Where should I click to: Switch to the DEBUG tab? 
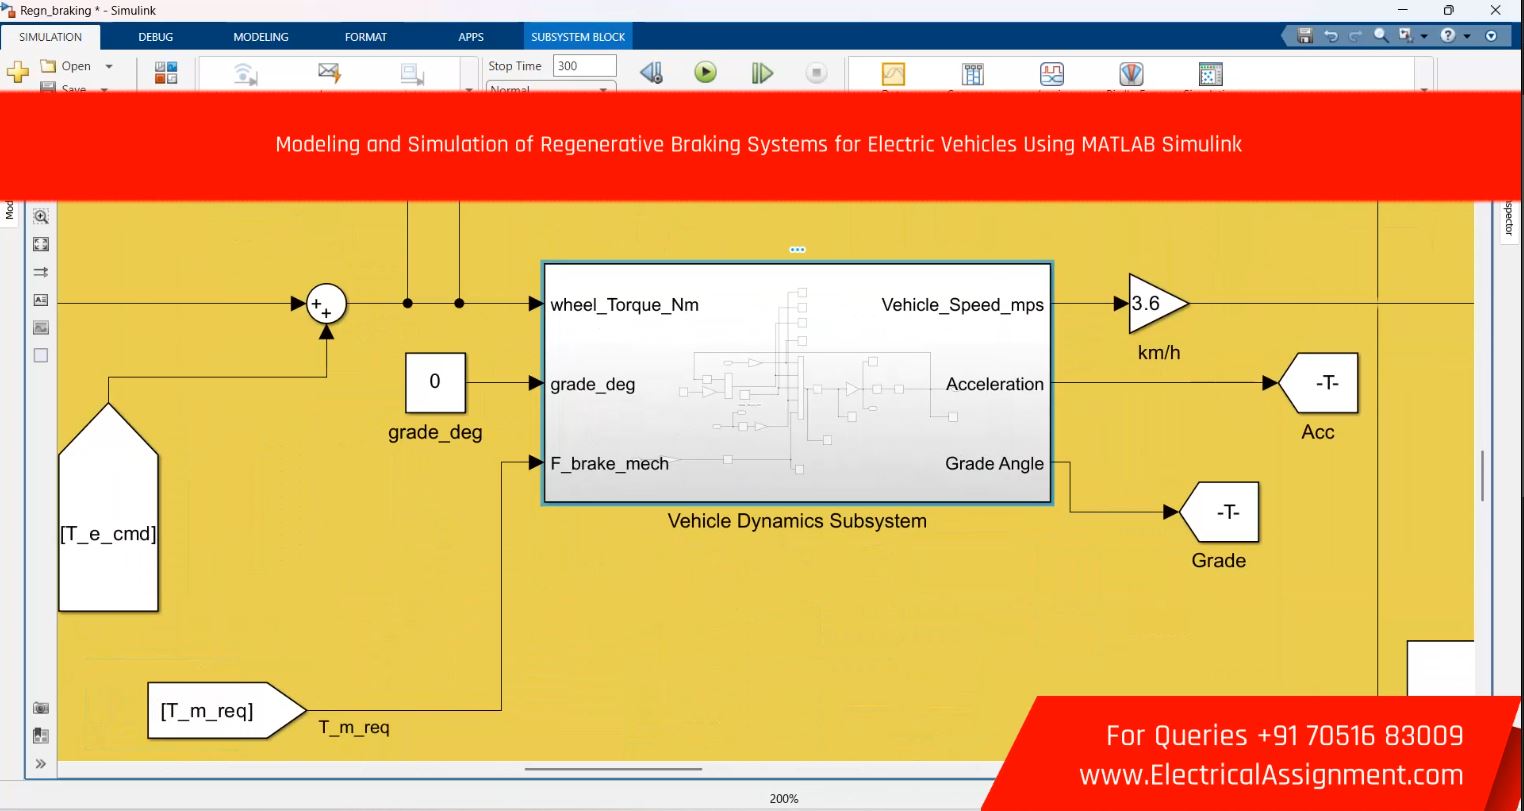156,37
